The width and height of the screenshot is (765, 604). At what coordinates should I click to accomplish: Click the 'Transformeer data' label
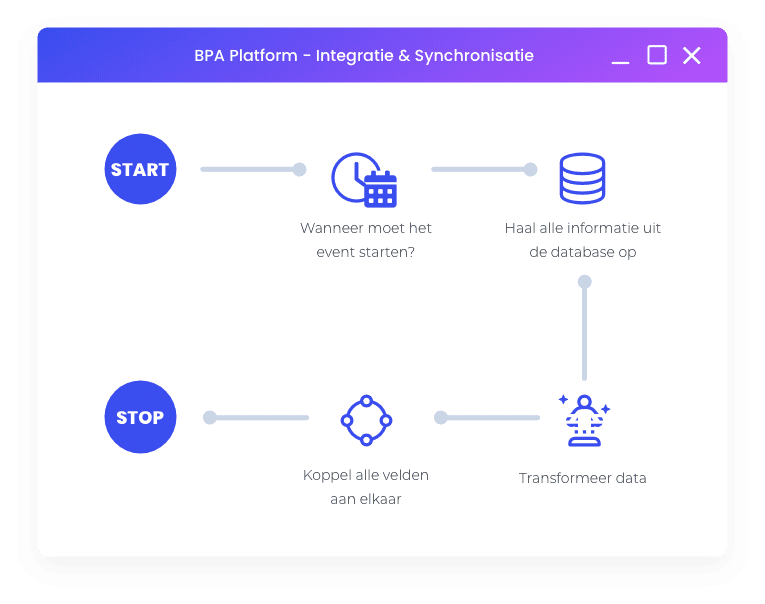(583, 478)
